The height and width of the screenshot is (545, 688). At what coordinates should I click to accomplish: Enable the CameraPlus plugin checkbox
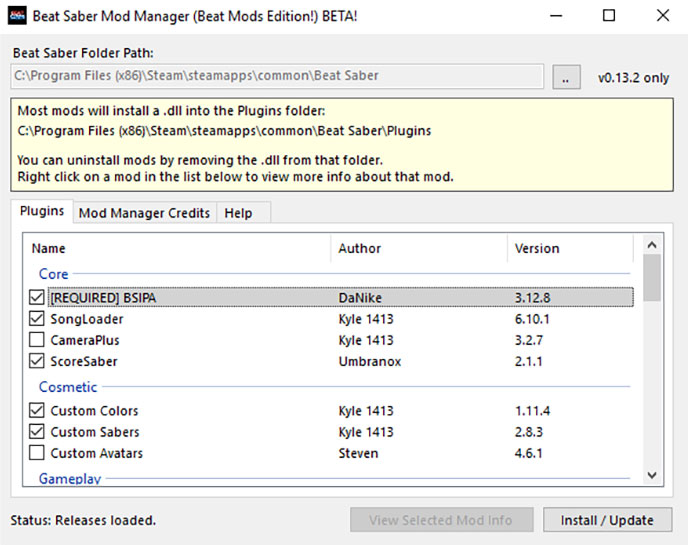37,340
